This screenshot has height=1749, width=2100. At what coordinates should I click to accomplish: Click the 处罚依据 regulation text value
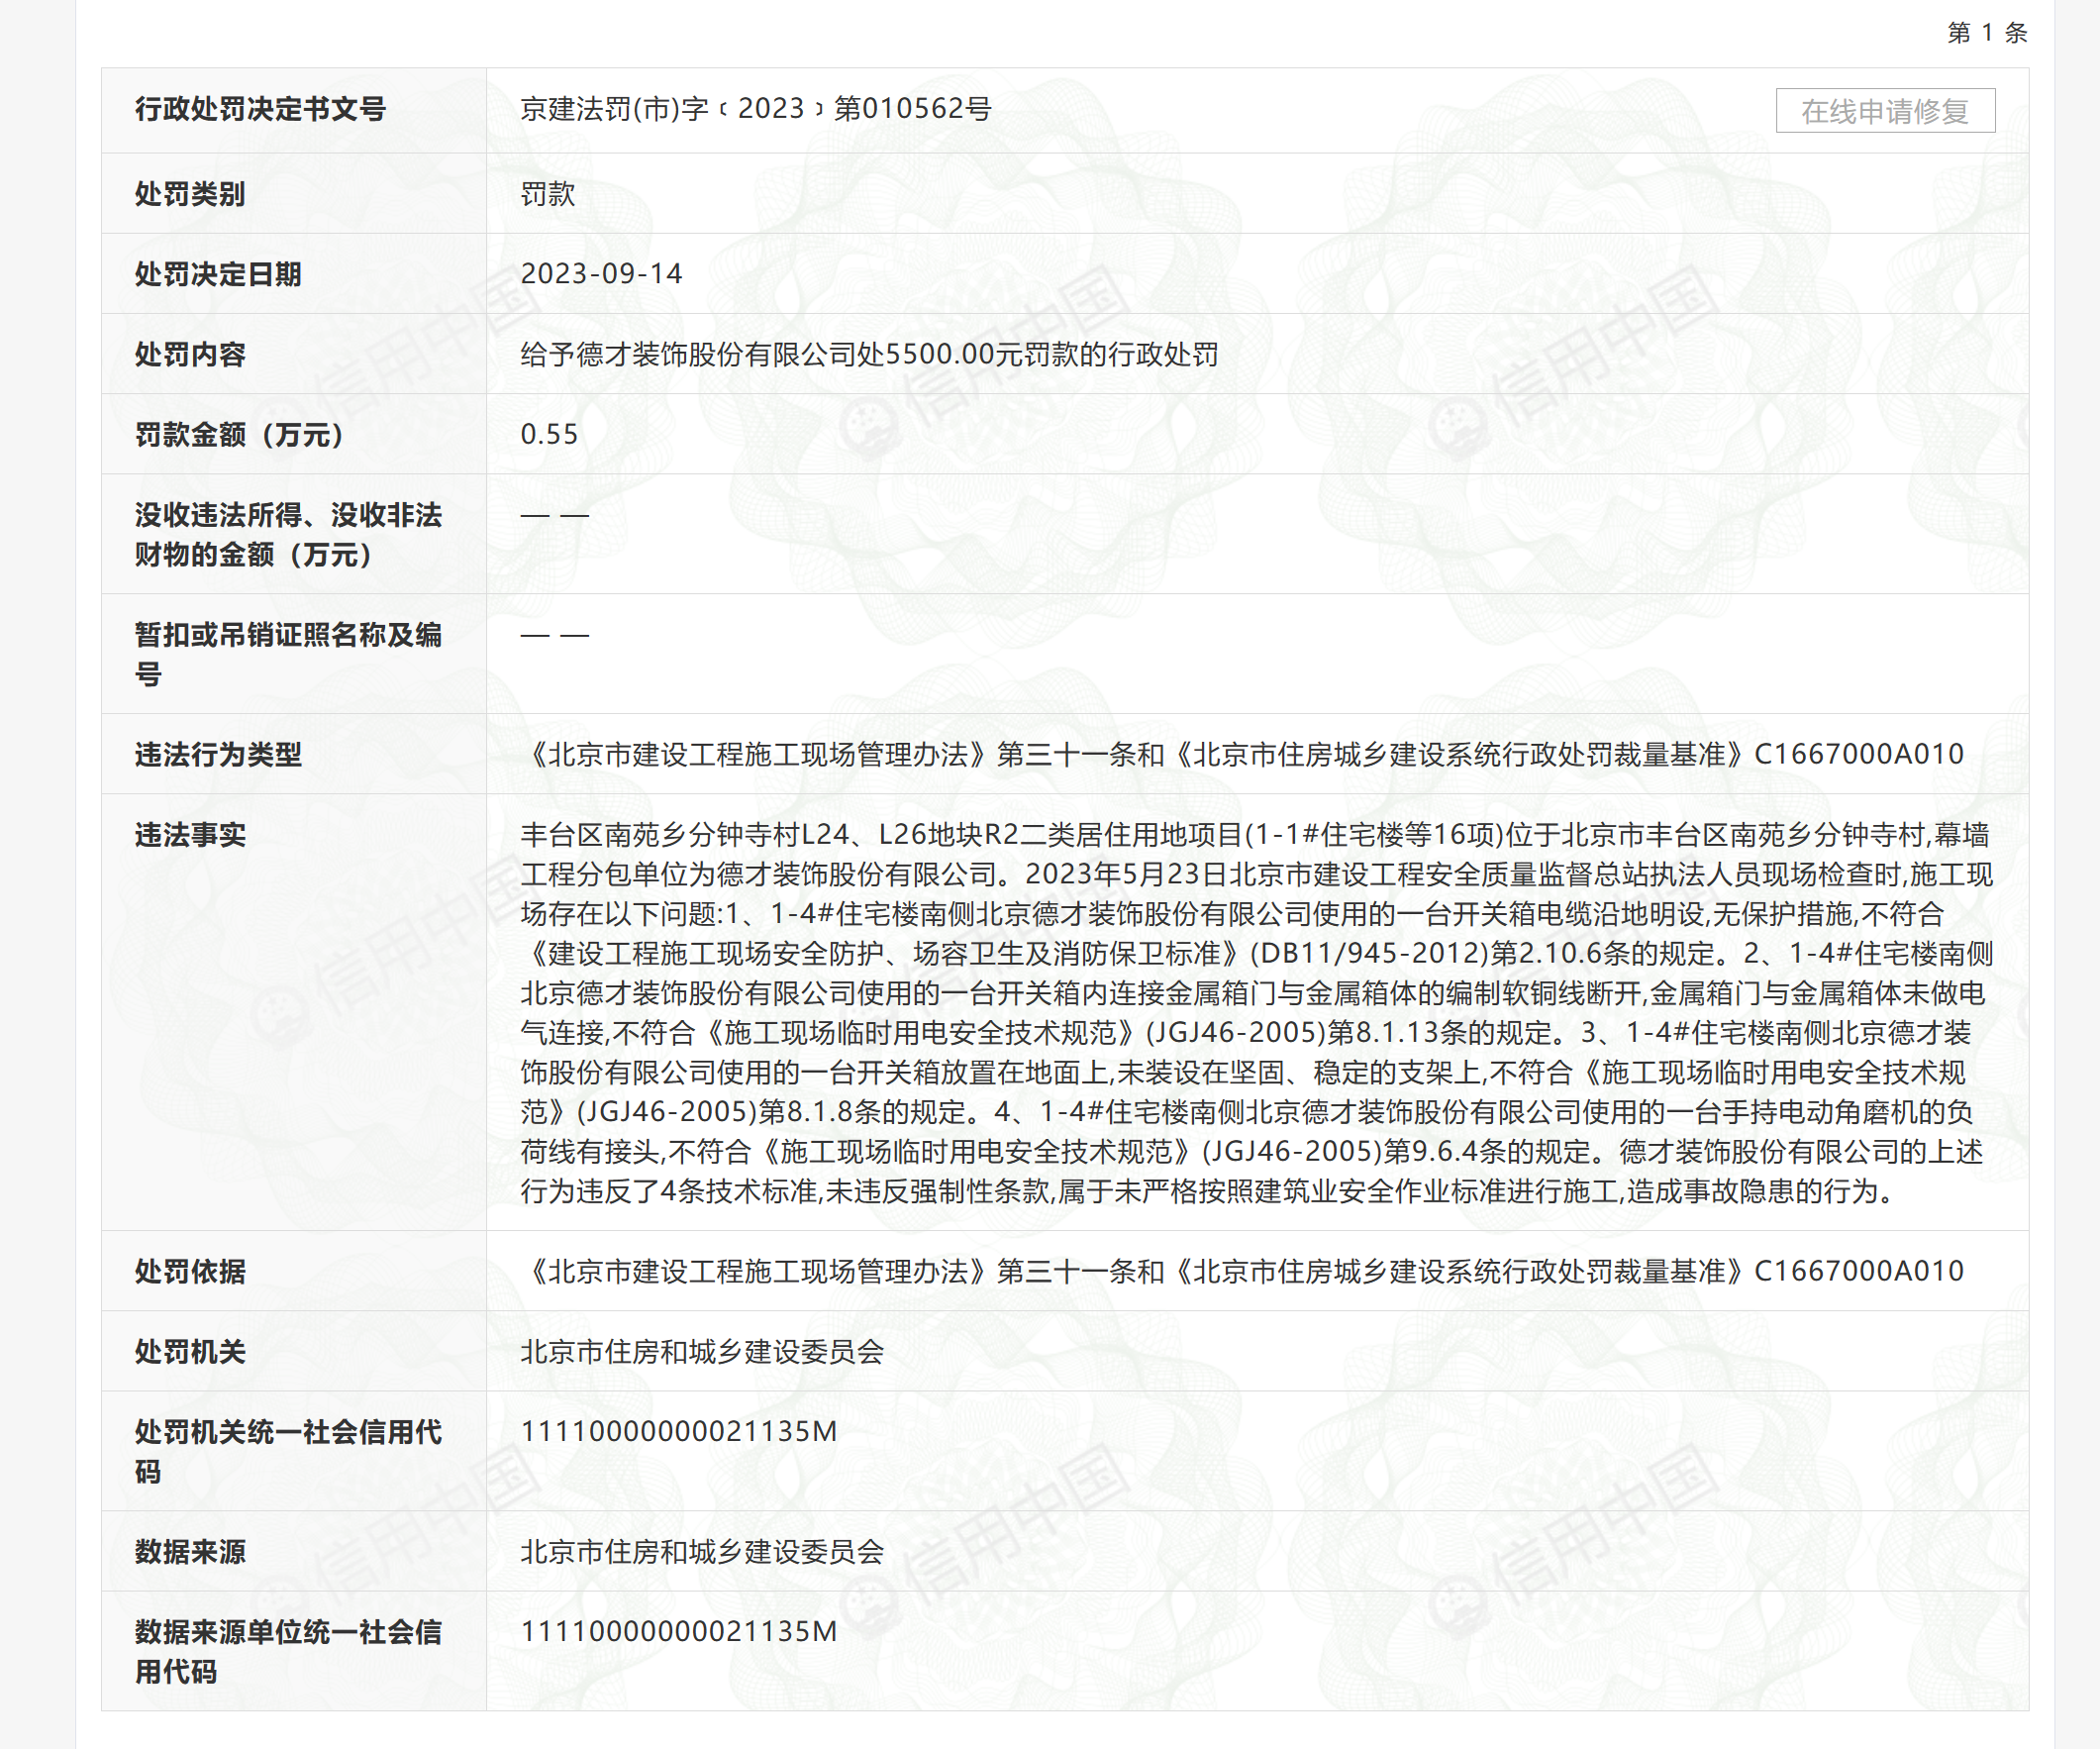[1240, 1271]
